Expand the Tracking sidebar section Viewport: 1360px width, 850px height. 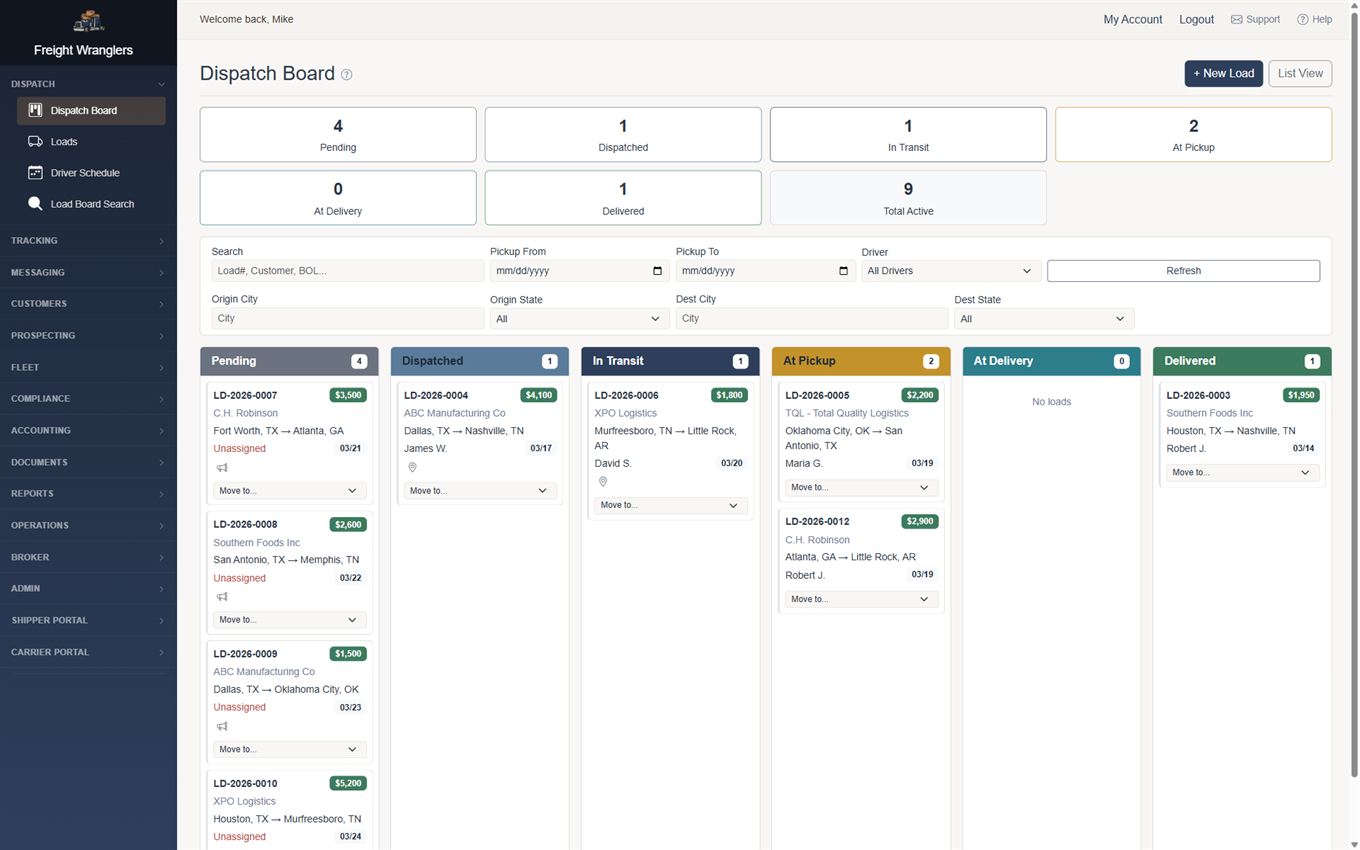click(88, 241)
